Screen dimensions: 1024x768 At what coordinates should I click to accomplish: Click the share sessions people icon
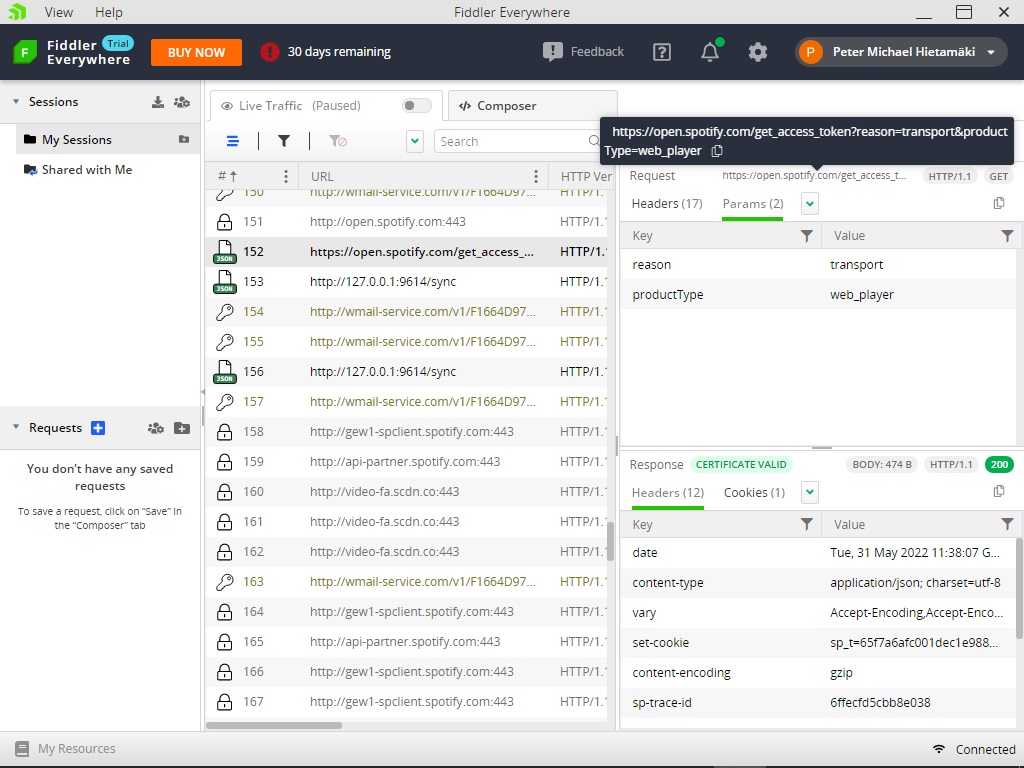tap(181, 102)
